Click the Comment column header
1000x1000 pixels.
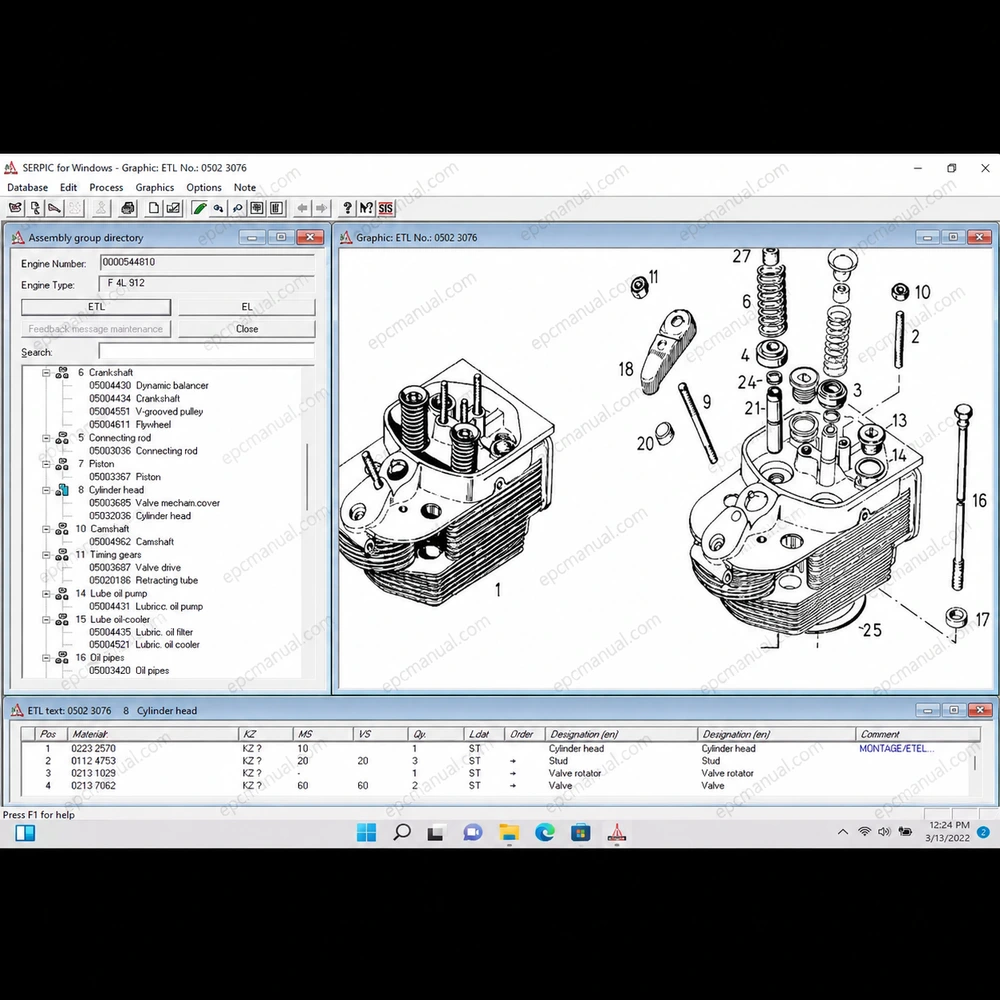[x=918, y=734]
